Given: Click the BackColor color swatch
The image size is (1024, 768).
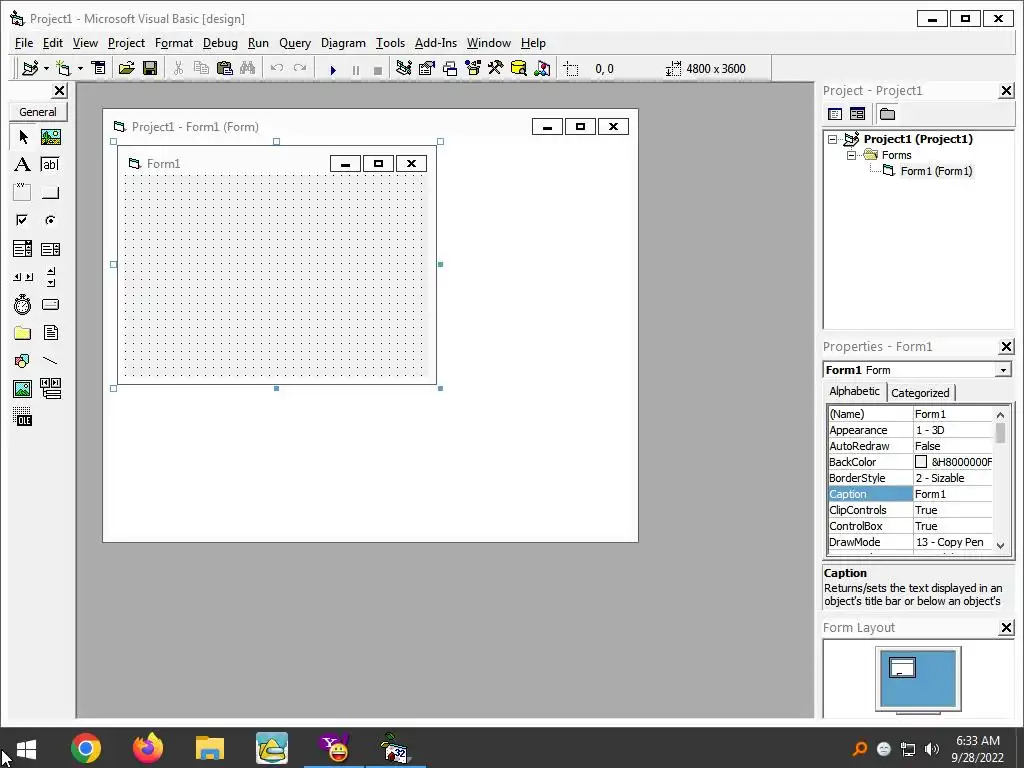Looking at the screenshot, I should tap(921, 462).
